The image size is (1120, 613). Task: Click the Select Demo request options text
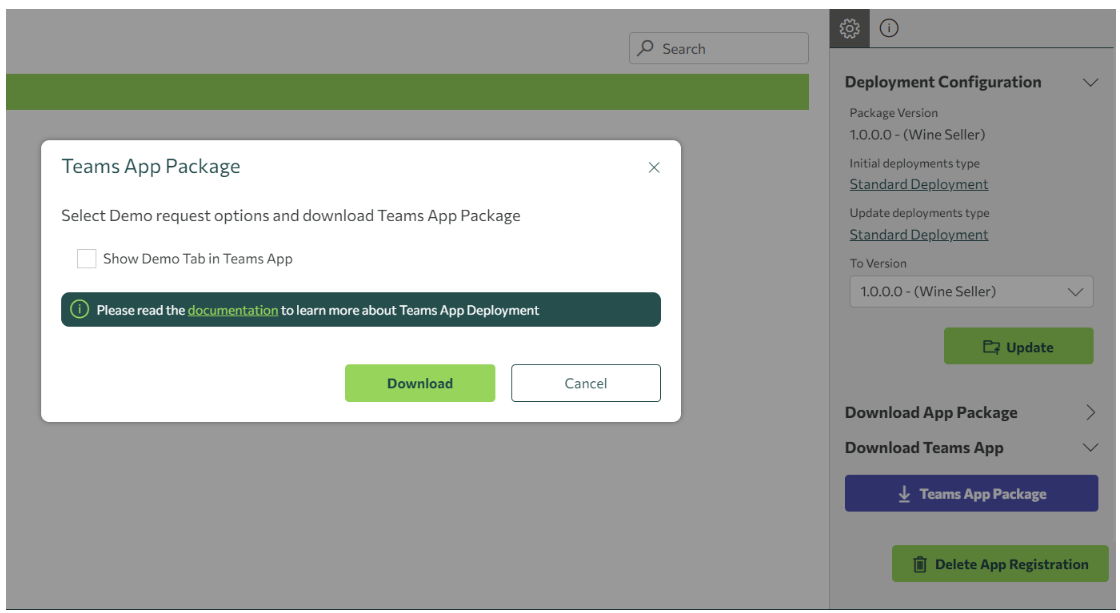pyautogui.click(x=291, y=216)
